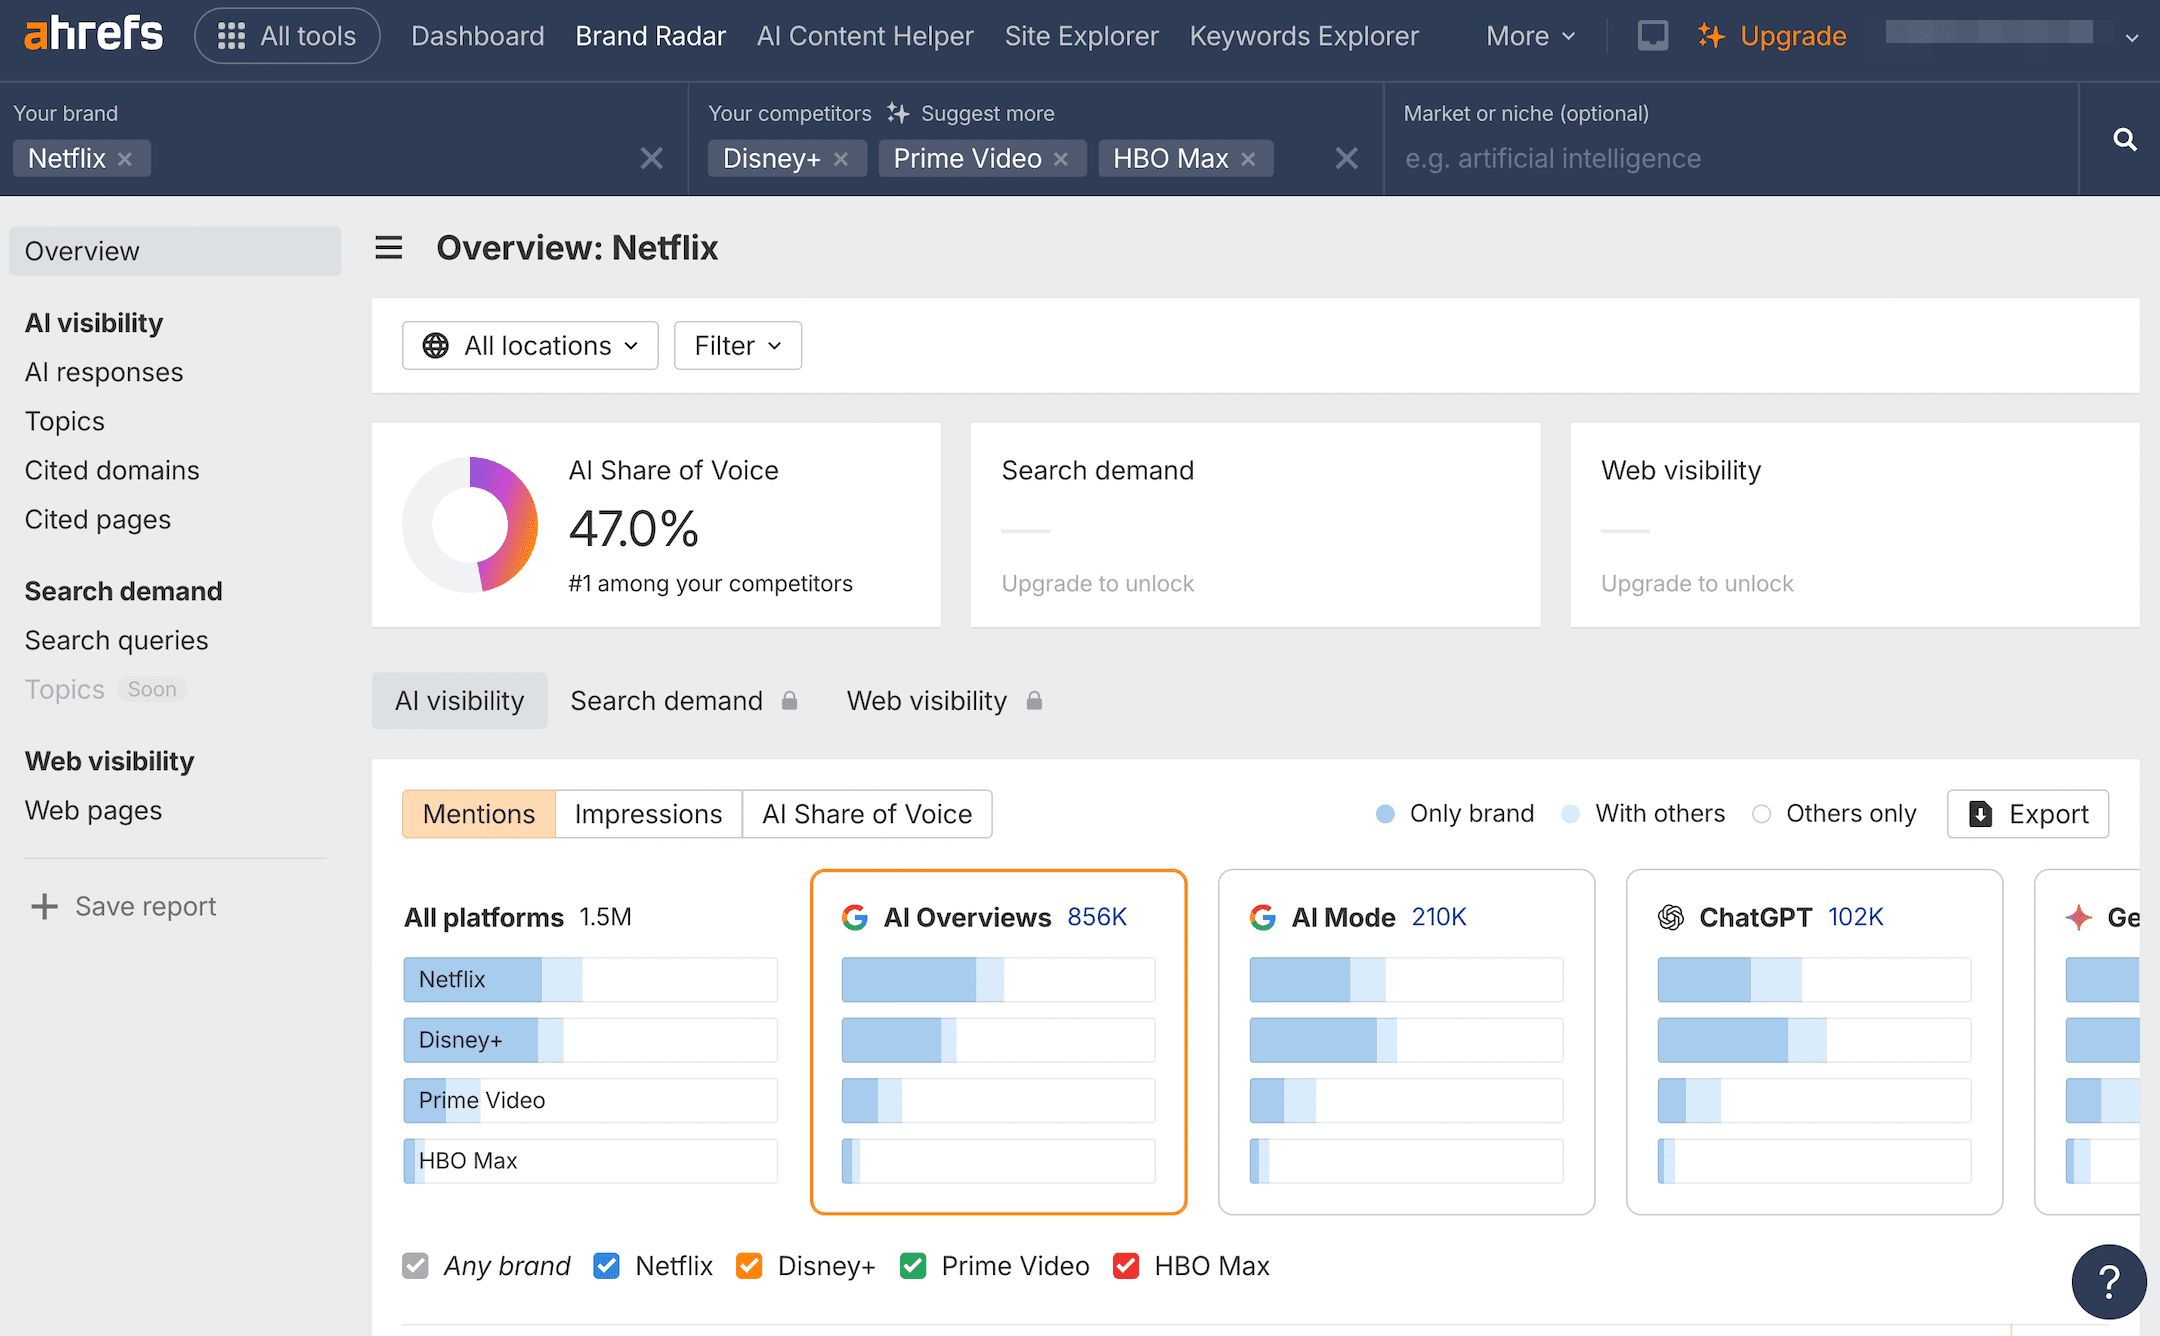Open Cited pages
Image resolution: width=2160 pixels, height=1336 pixels.
click(x=98, y=519)
